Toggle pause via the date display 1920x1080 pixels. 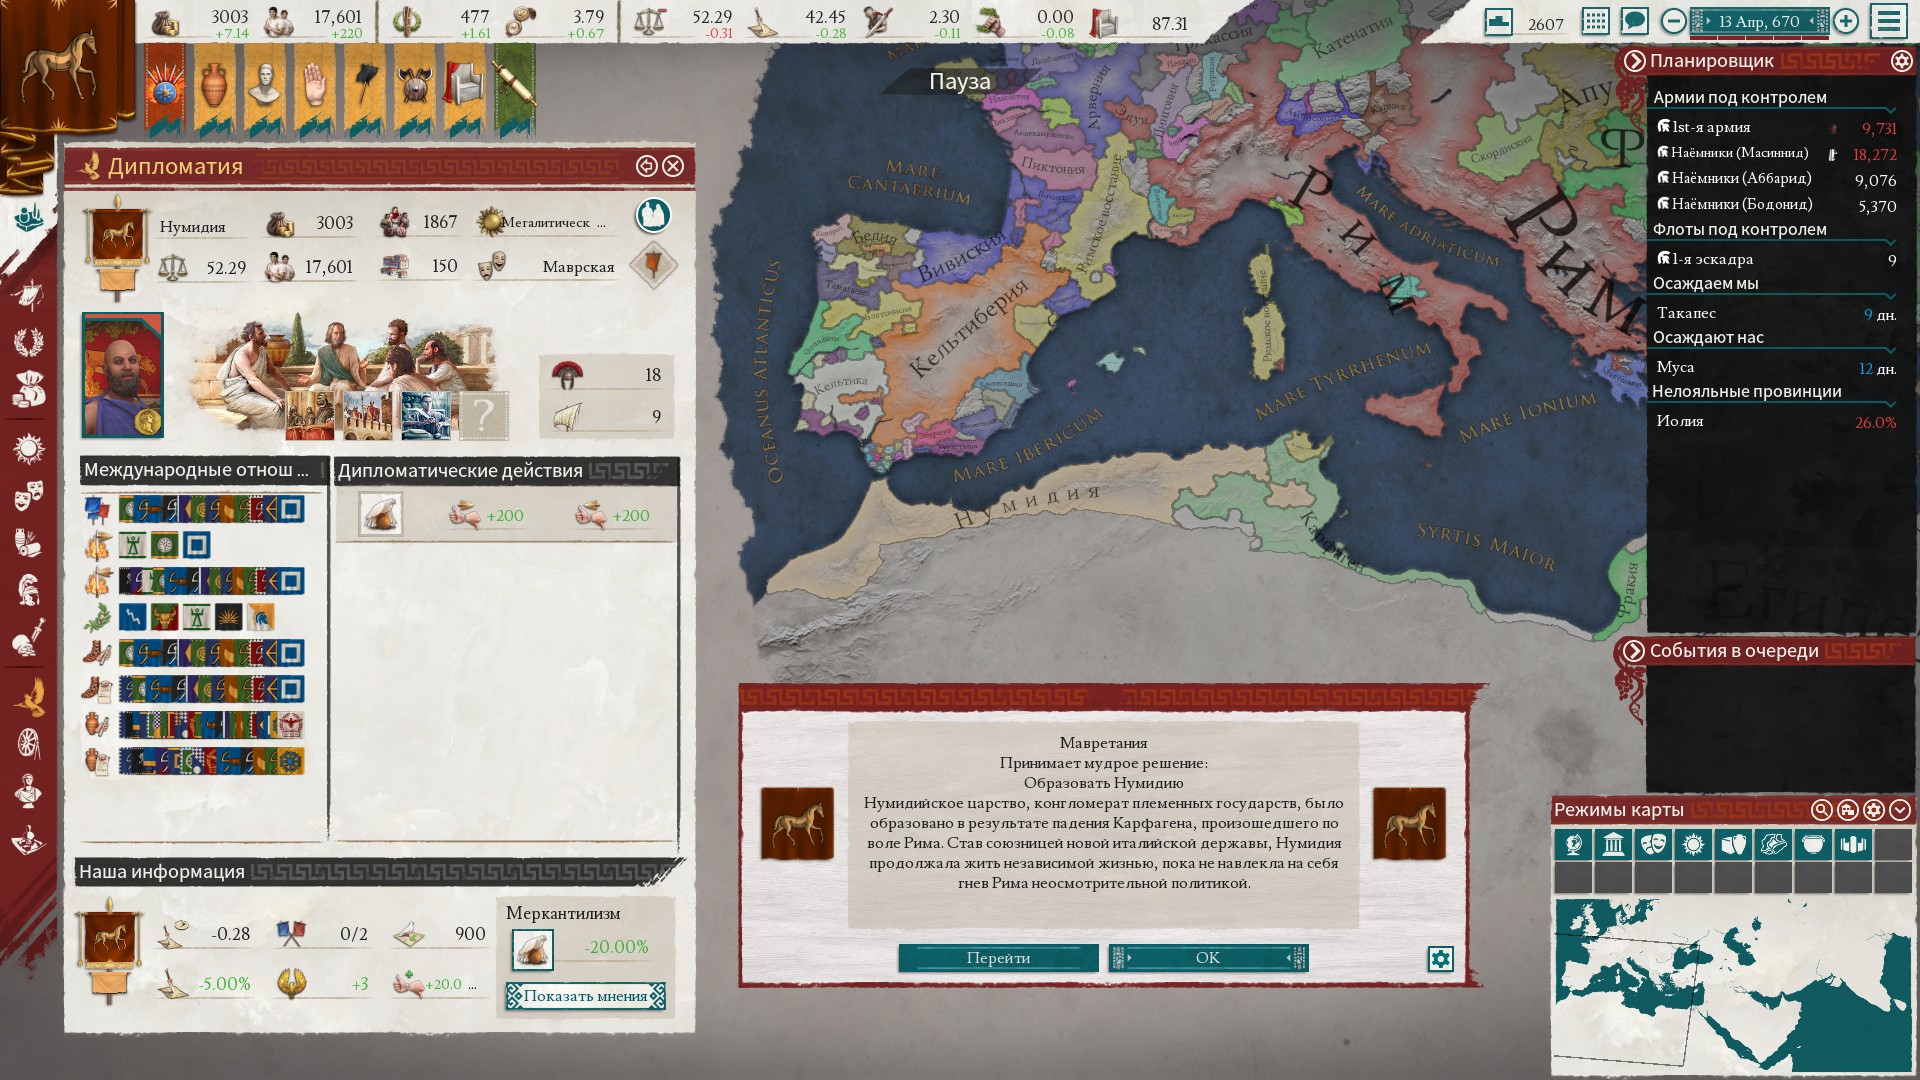(1758, 21)
